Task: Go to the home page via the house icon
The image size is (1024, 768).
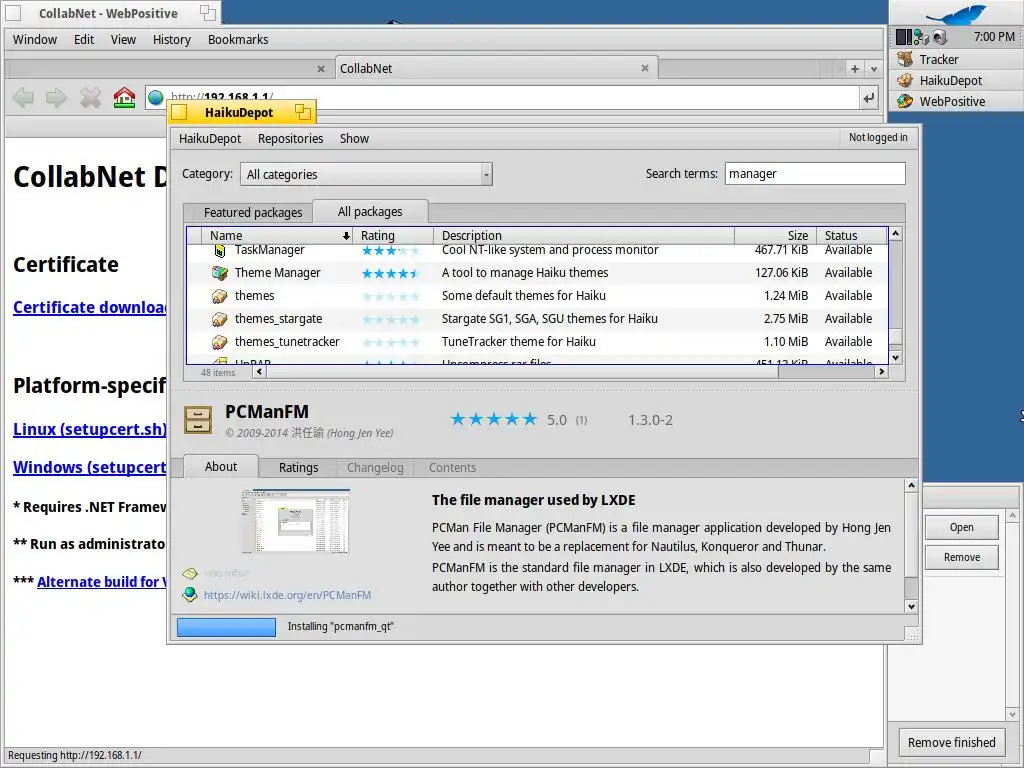Action: [124, 98]
